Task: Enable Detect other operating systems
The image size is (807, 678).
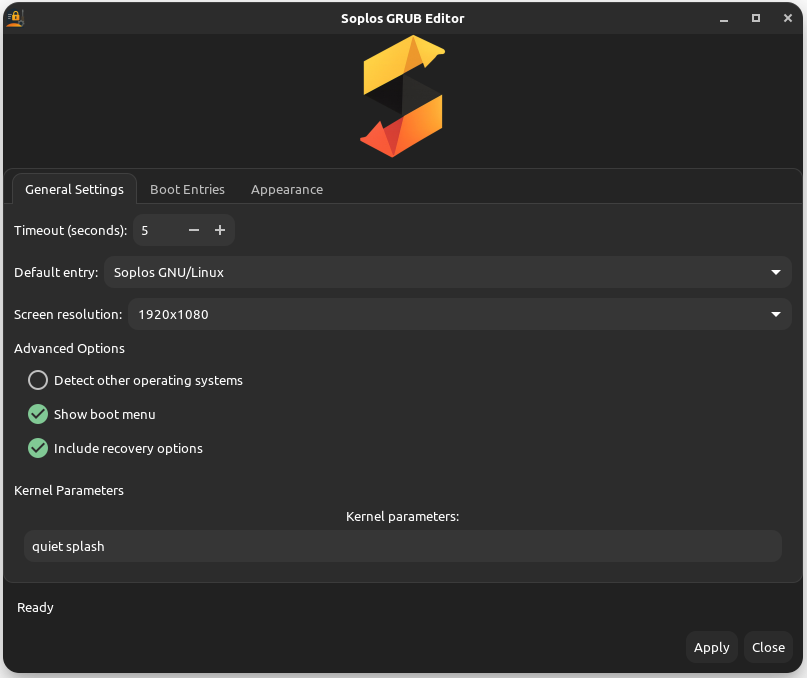Action: coord(38,380)
